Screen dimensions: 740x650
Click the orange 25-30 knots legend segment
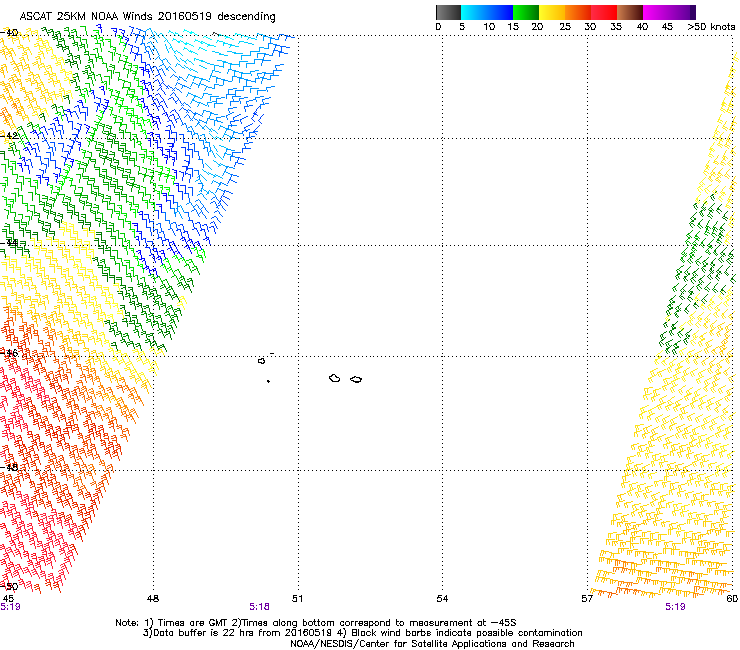(x=578, y=12)
